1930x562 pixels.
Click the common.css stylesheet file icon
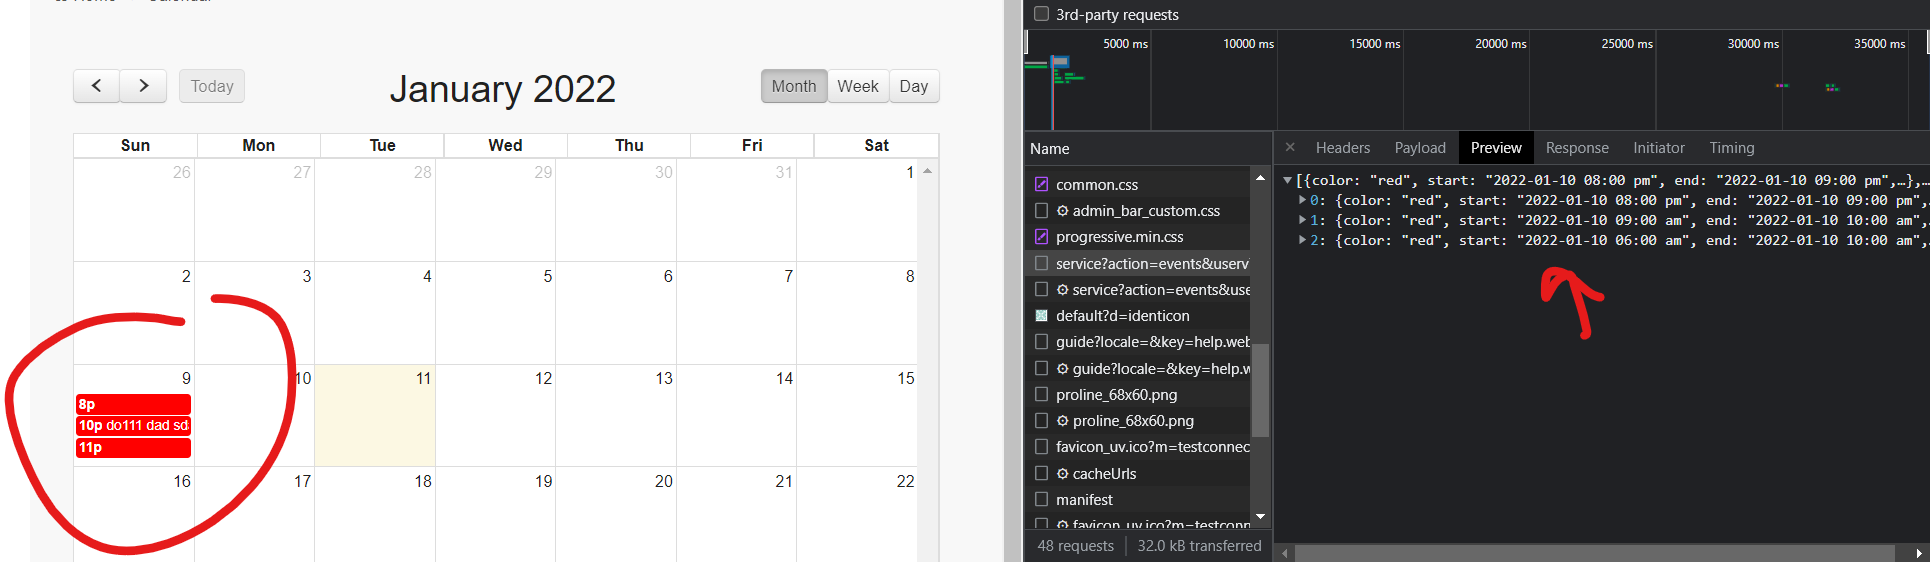click(1041, 184)
